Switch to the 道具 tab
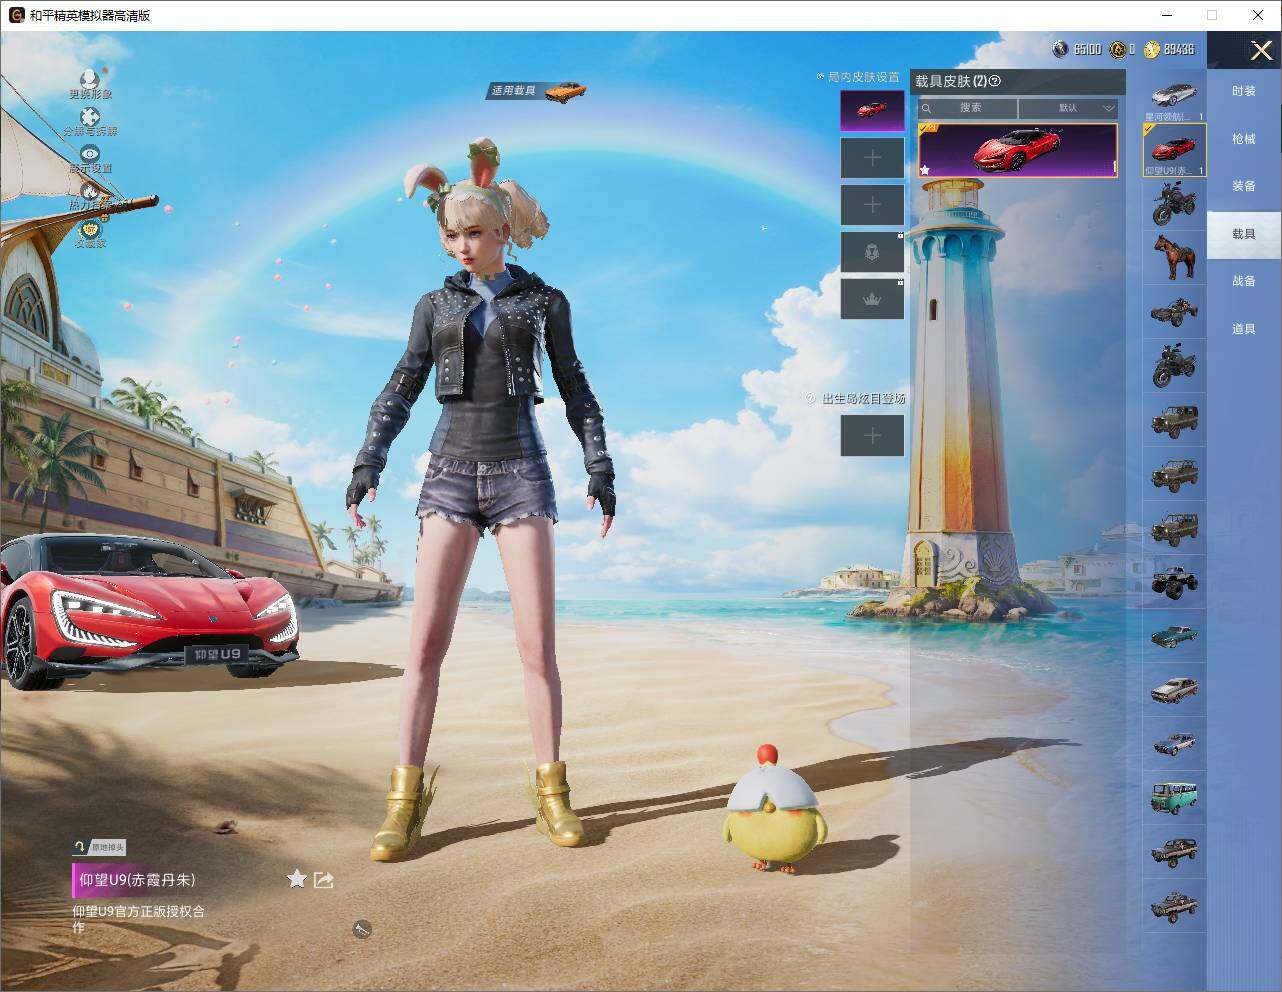 point(1244,329)
